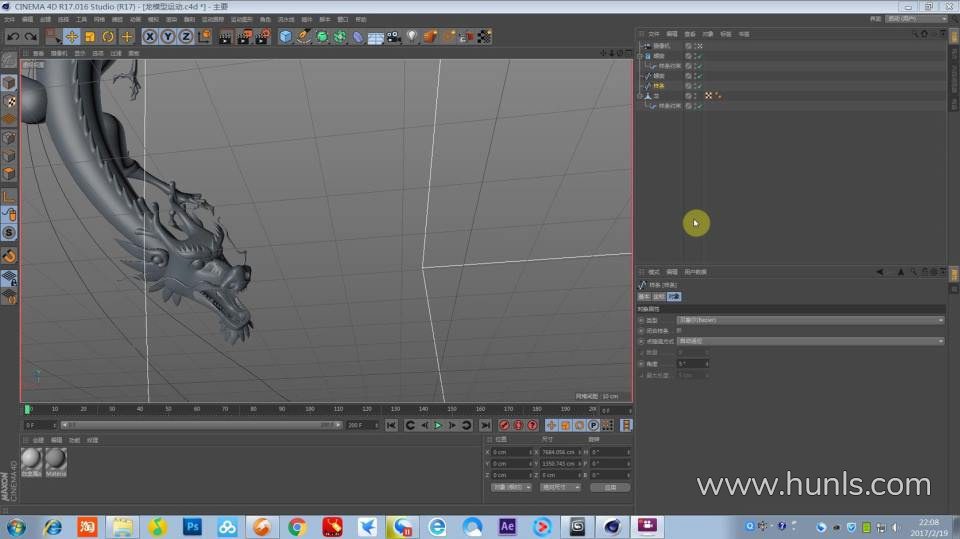Go to start of animation
960x539 pixels.
(391, 425)
